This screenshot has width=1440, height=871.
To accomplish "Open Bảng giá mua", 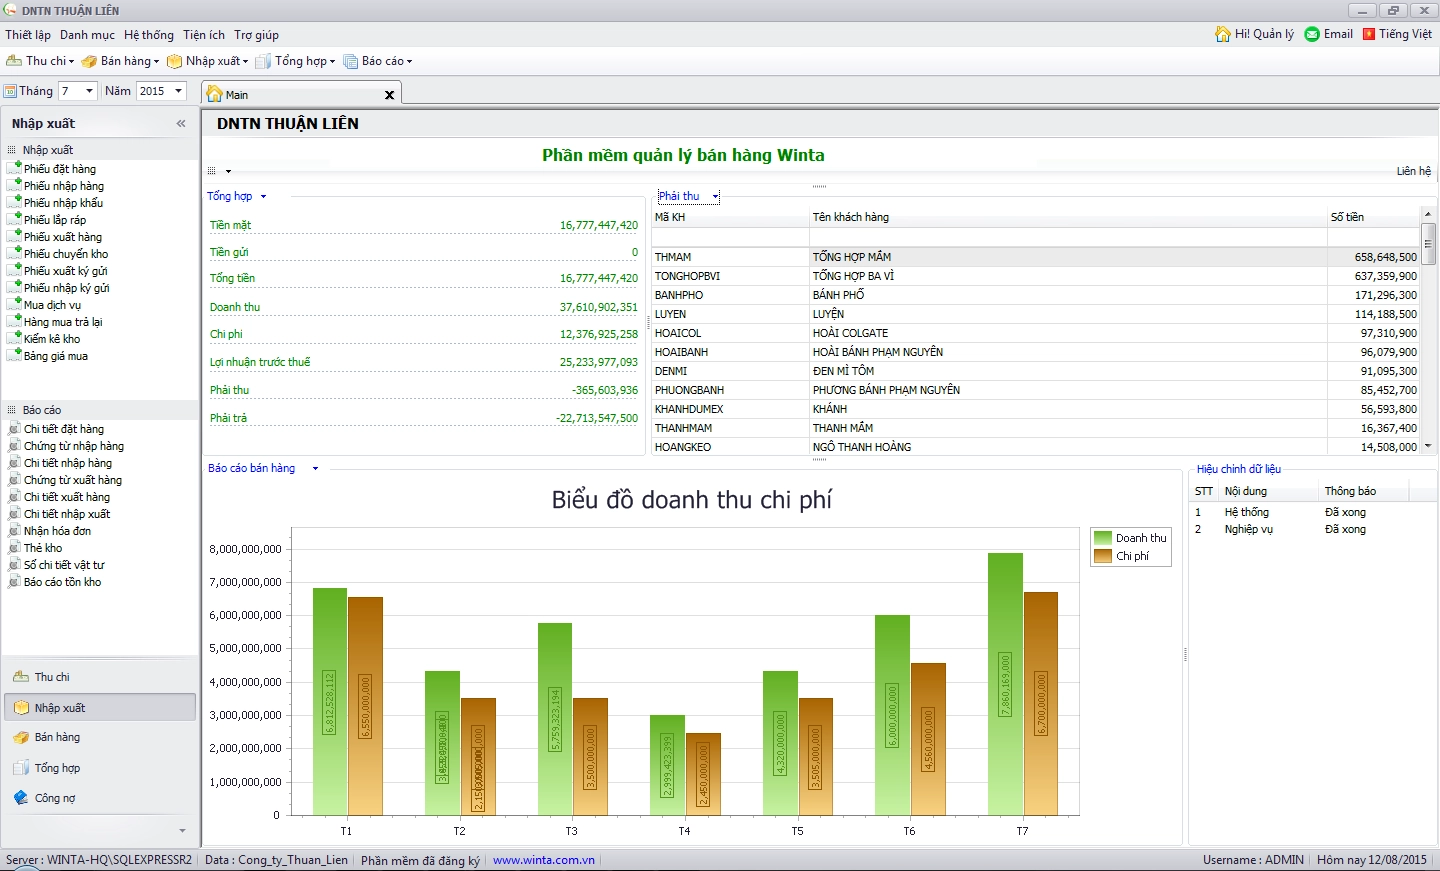I will (56, 356).
